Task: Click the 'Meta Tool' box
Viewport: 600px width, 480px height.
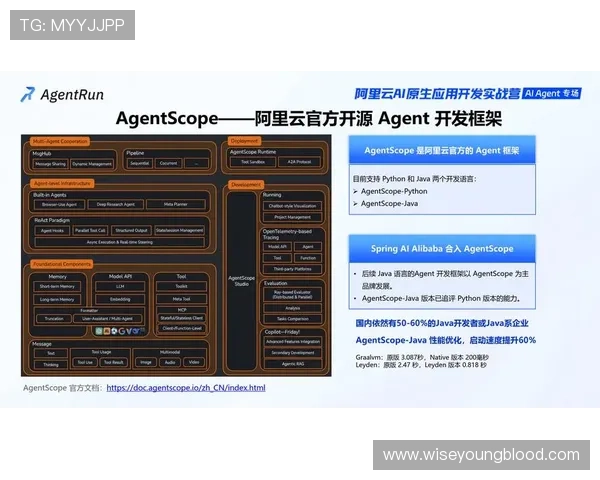Action: coord(181,299)
